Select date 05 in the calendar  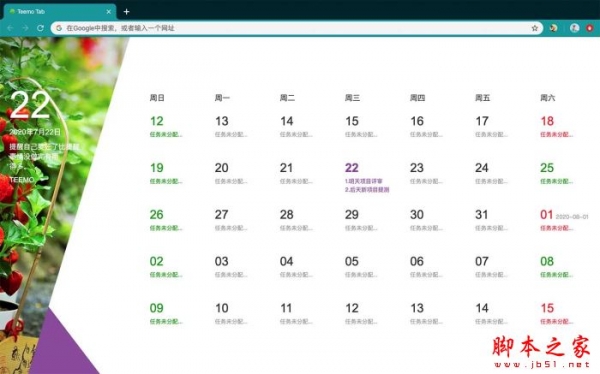tap(352, 261)
